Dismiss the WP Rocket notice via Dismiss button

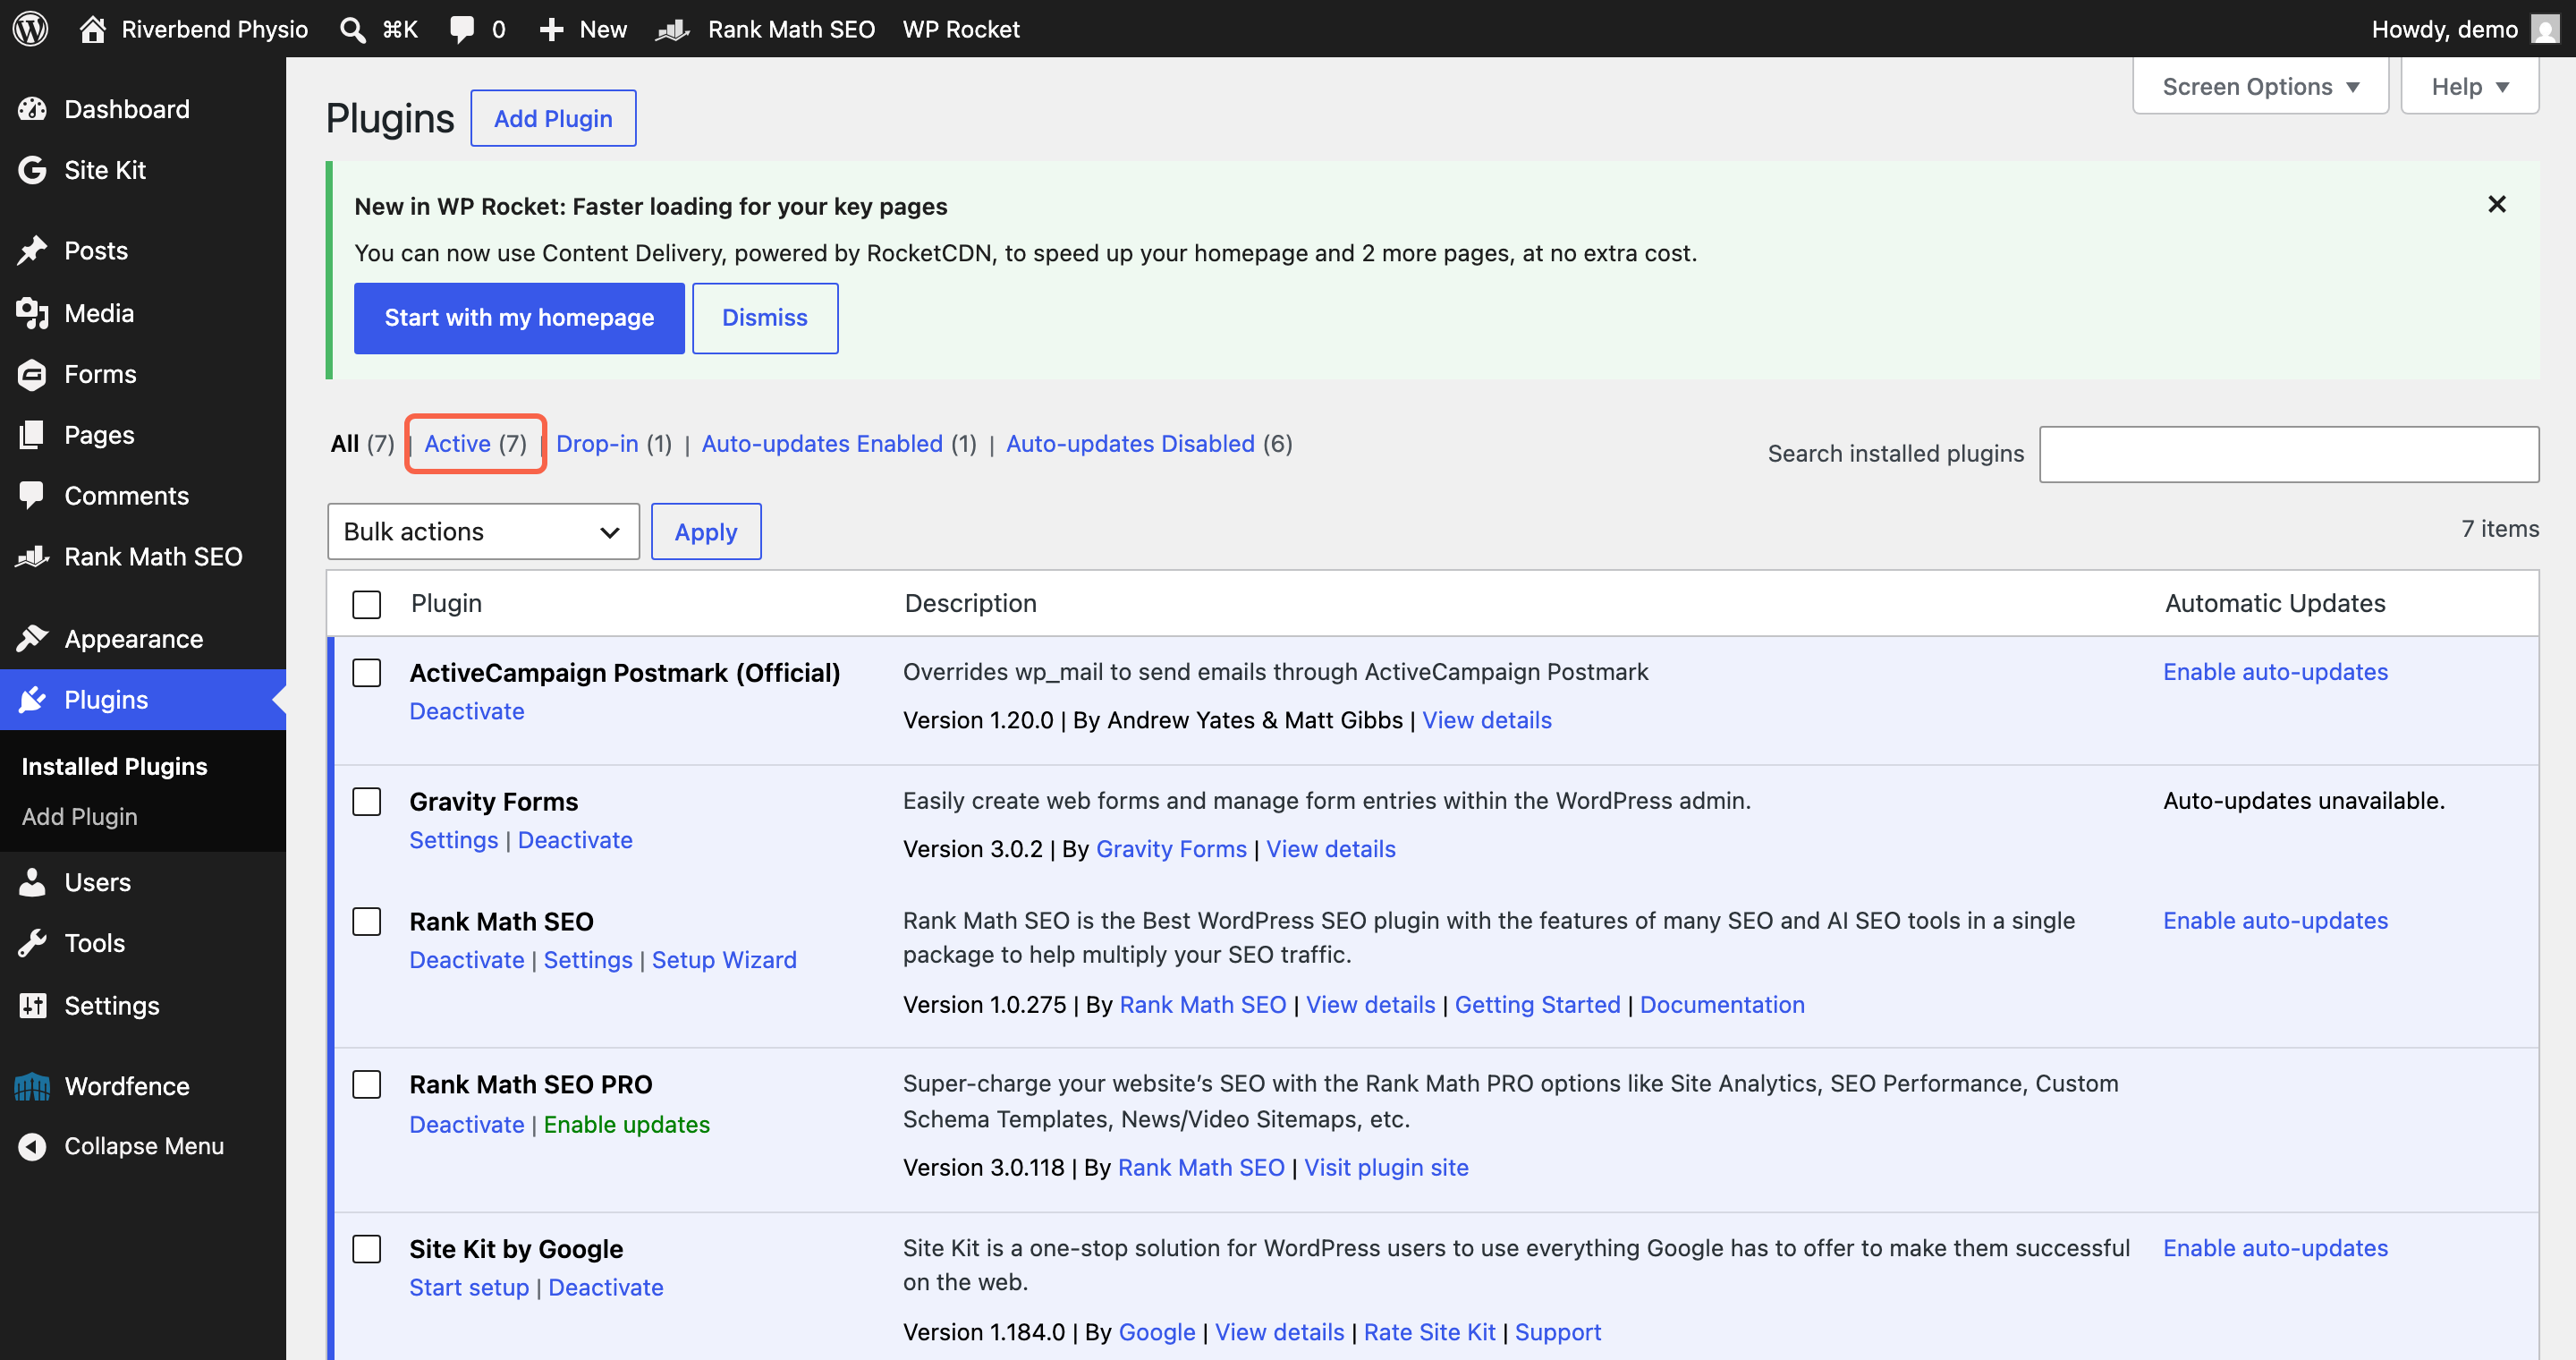click(x=765, y=318)
